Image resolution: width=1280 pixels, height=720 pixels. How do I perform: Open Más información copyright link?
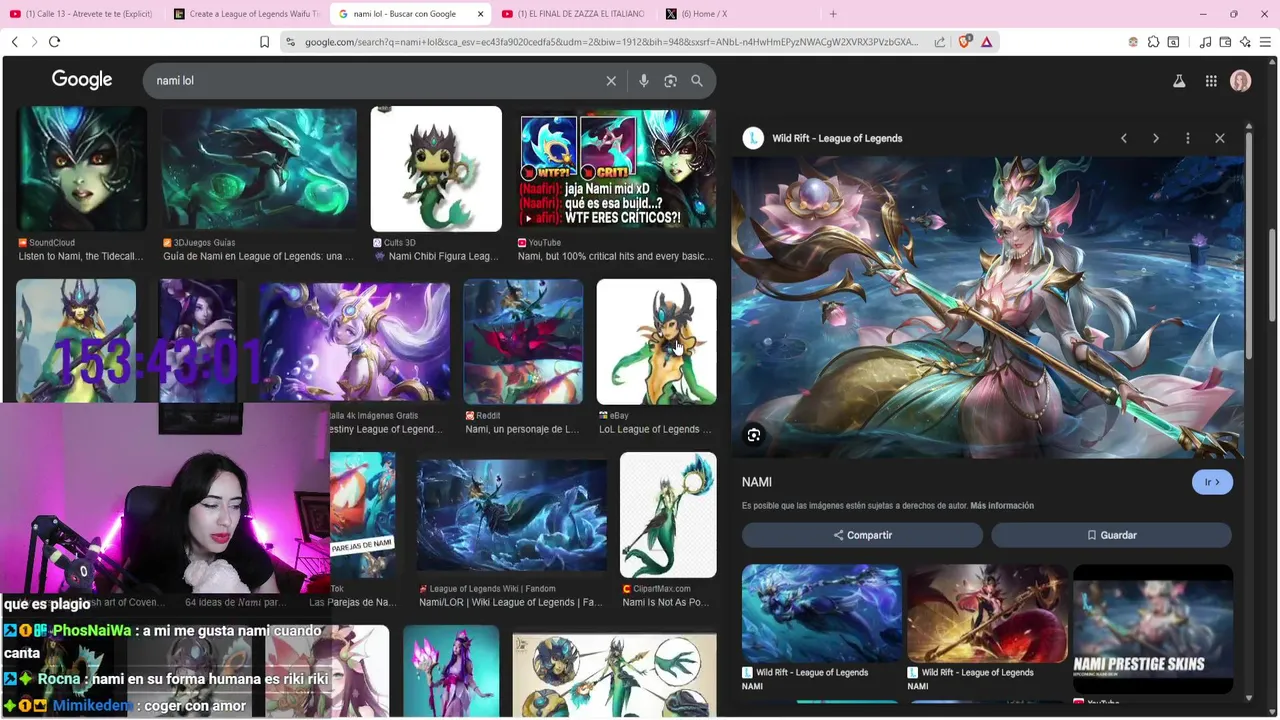(1002, 506)
